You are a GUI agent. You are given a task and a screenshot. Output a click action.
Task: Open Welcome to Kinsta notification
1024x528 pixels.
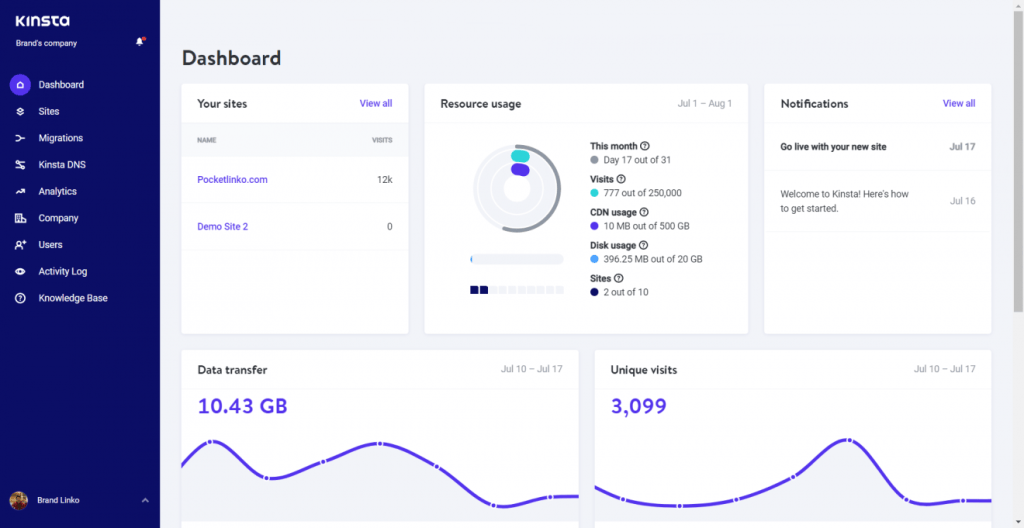click(x=844, y=201)
